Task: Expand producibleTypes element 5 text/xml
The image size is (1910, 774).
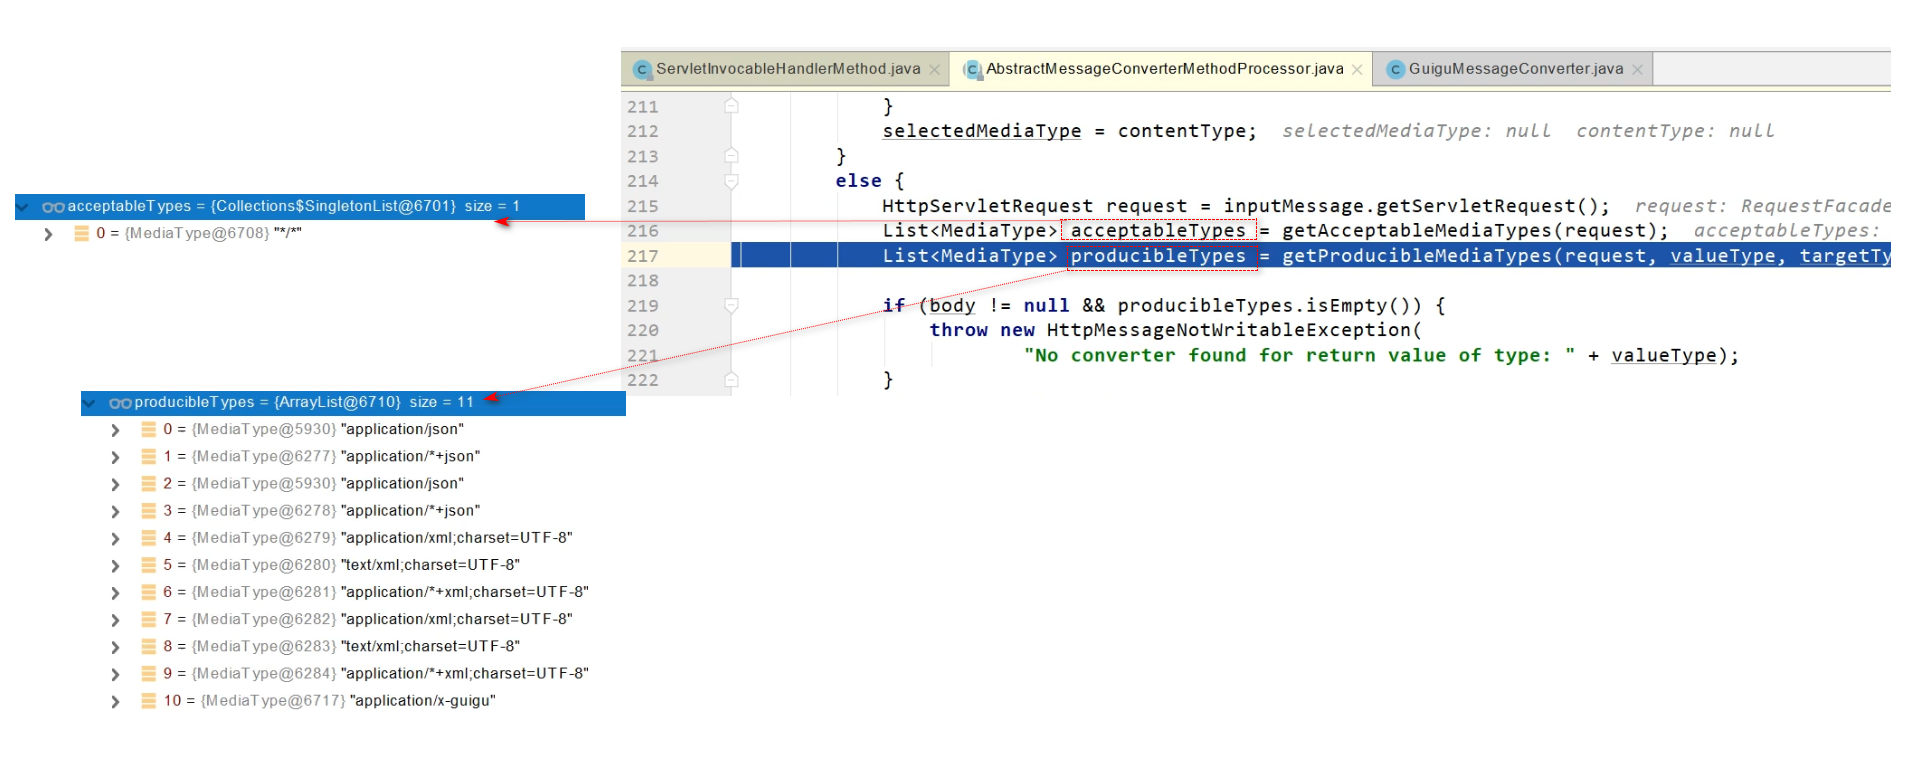Action: [x=115, y=566]
